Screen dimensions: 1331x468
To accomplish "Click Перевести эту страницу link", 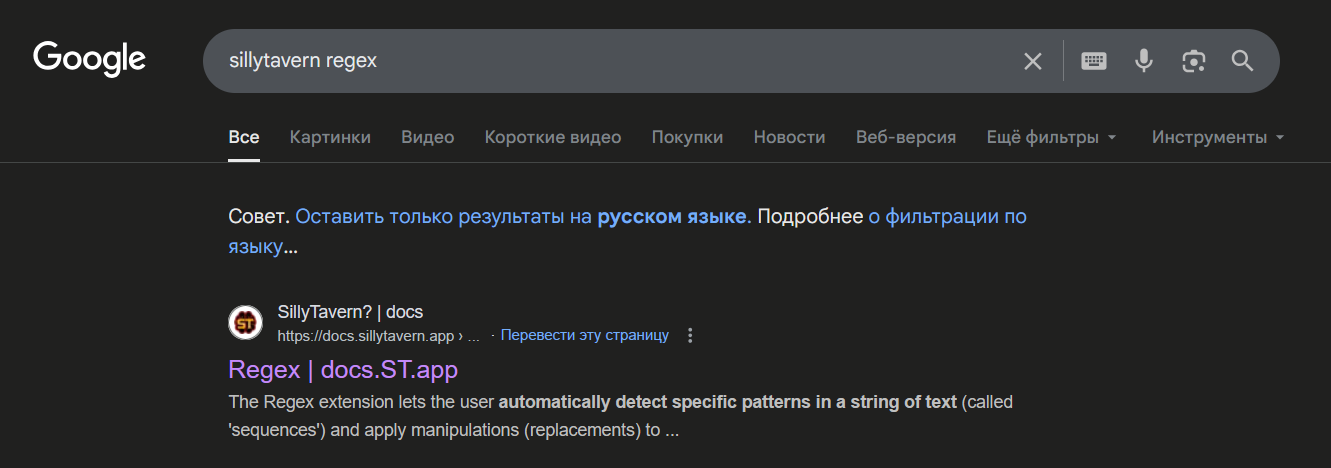I will (x=585, y=335).
